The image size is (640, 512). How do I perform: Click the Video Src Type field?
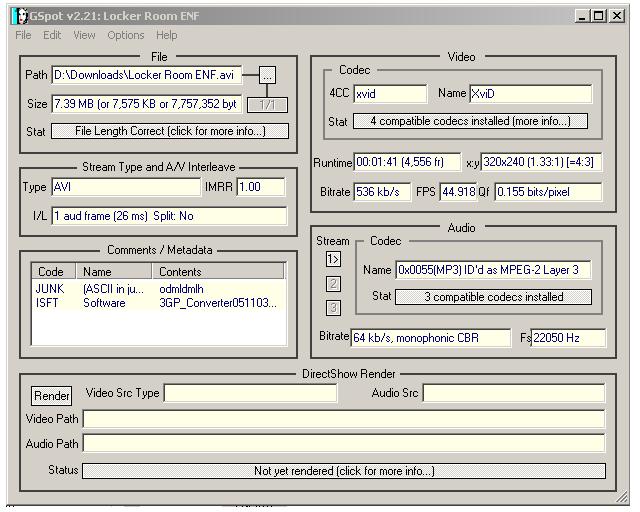[250, 393]
